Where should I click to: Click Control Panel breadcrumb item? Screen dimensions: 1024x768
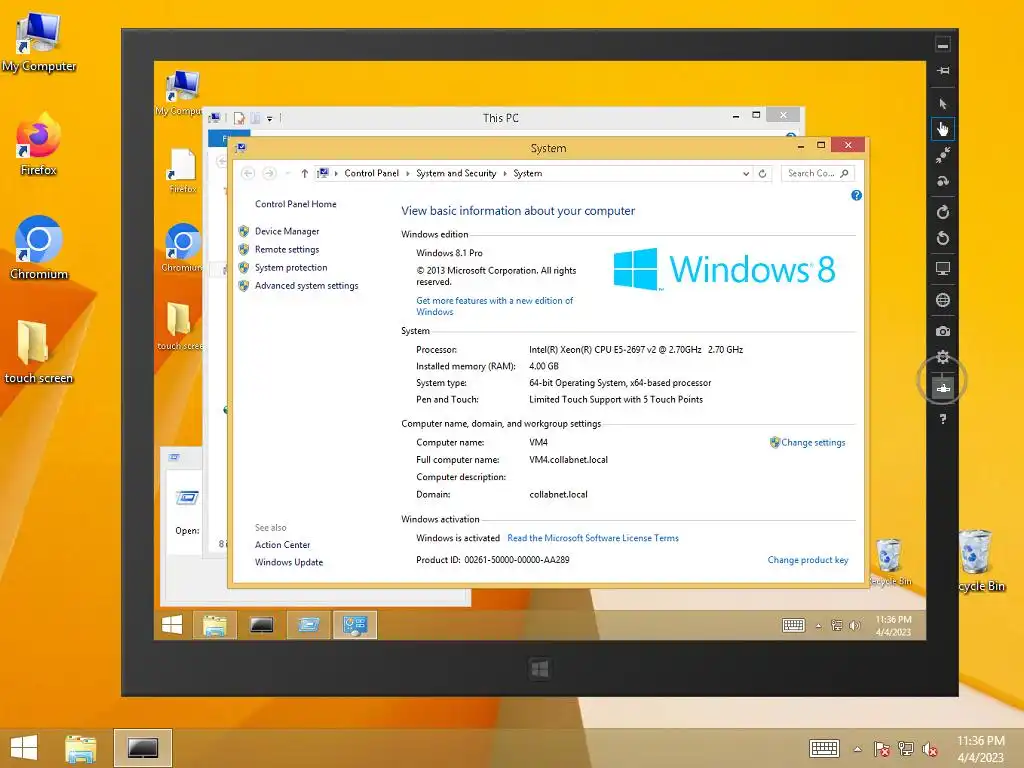pos(371,173)
